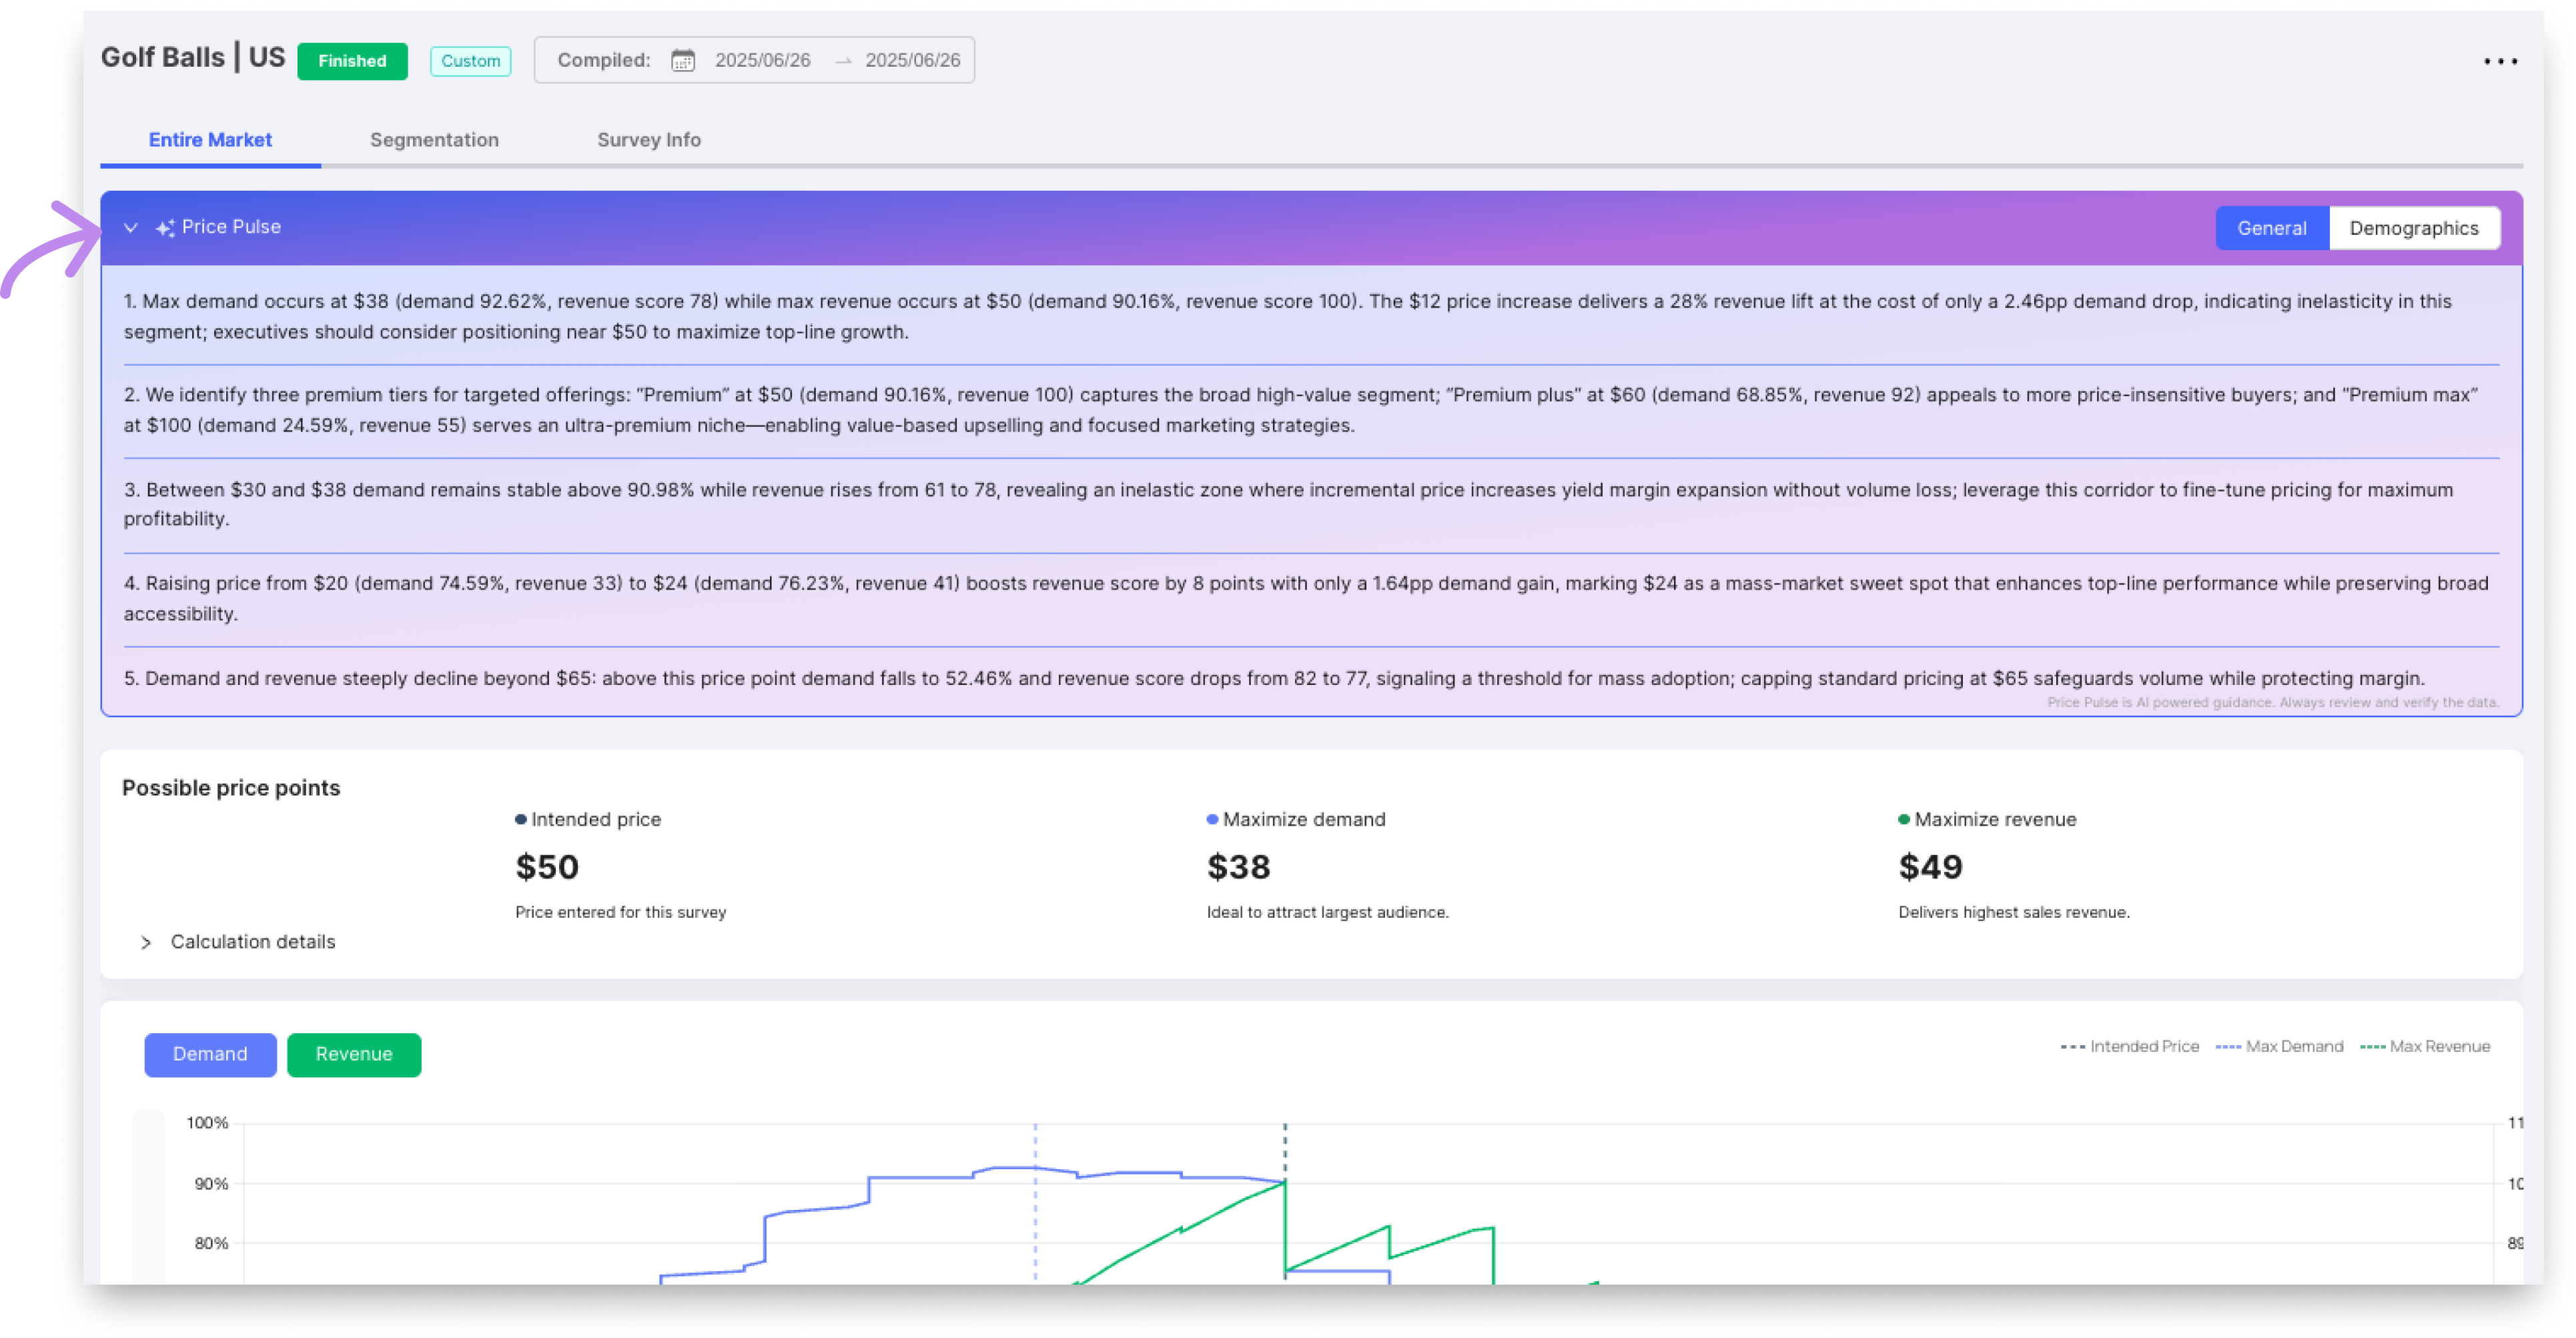The height and width of the screenshot is (1338, 2576).
Task: Click the calendar icon beside Compiled
Action: (682, 61)
